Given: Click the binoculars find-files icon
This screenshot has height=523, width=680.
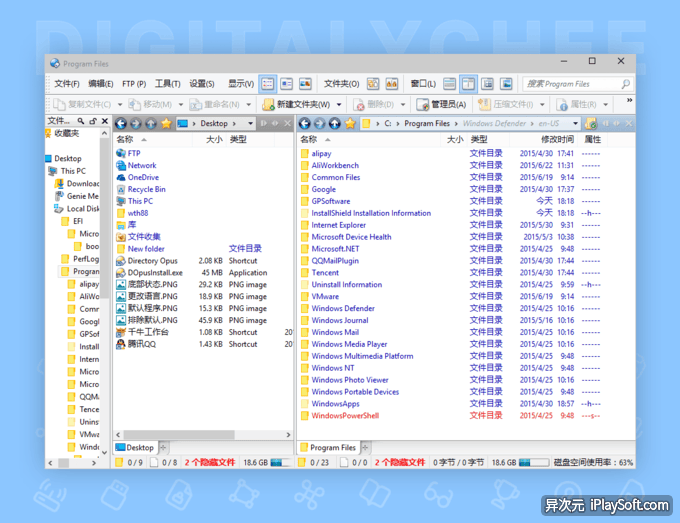Looking at the screenshot, I should point(392,84).
